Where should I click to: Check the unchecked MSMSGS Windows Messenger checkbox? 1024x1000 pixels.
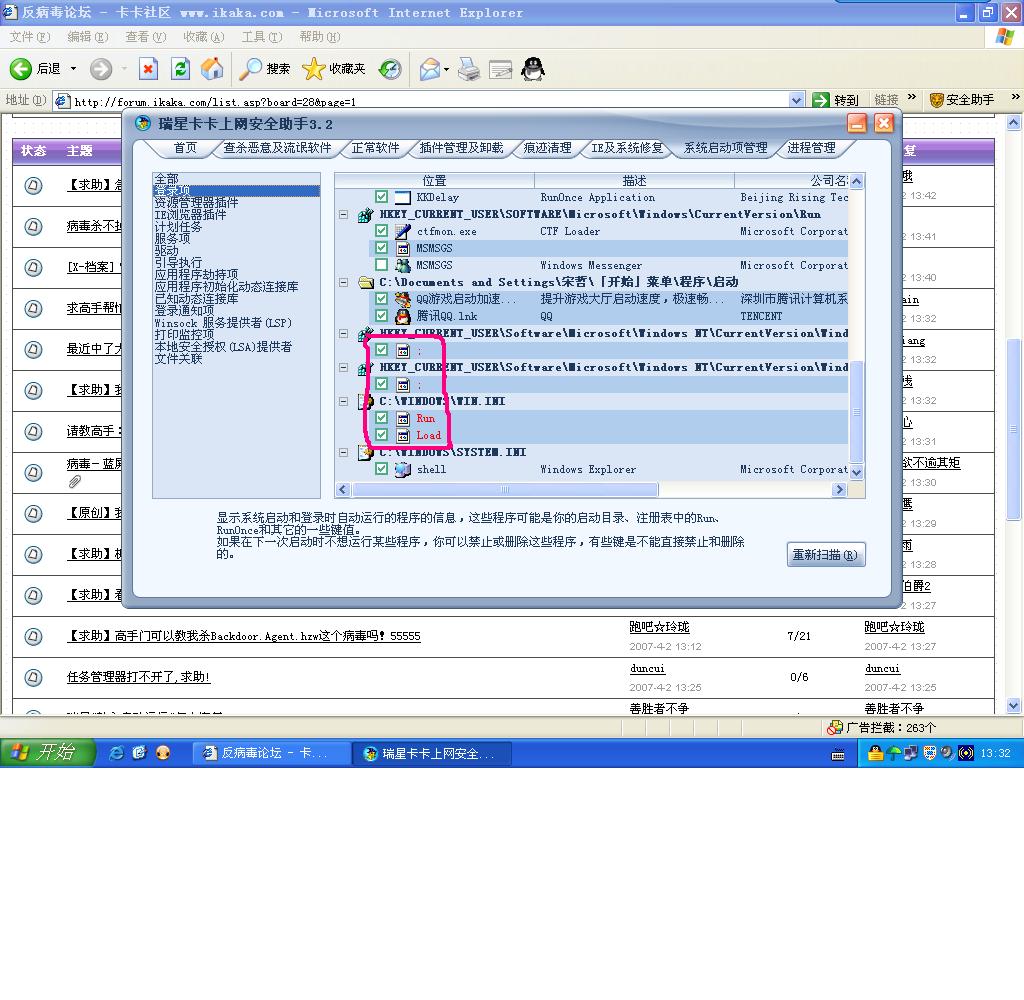tap(381, 265)
